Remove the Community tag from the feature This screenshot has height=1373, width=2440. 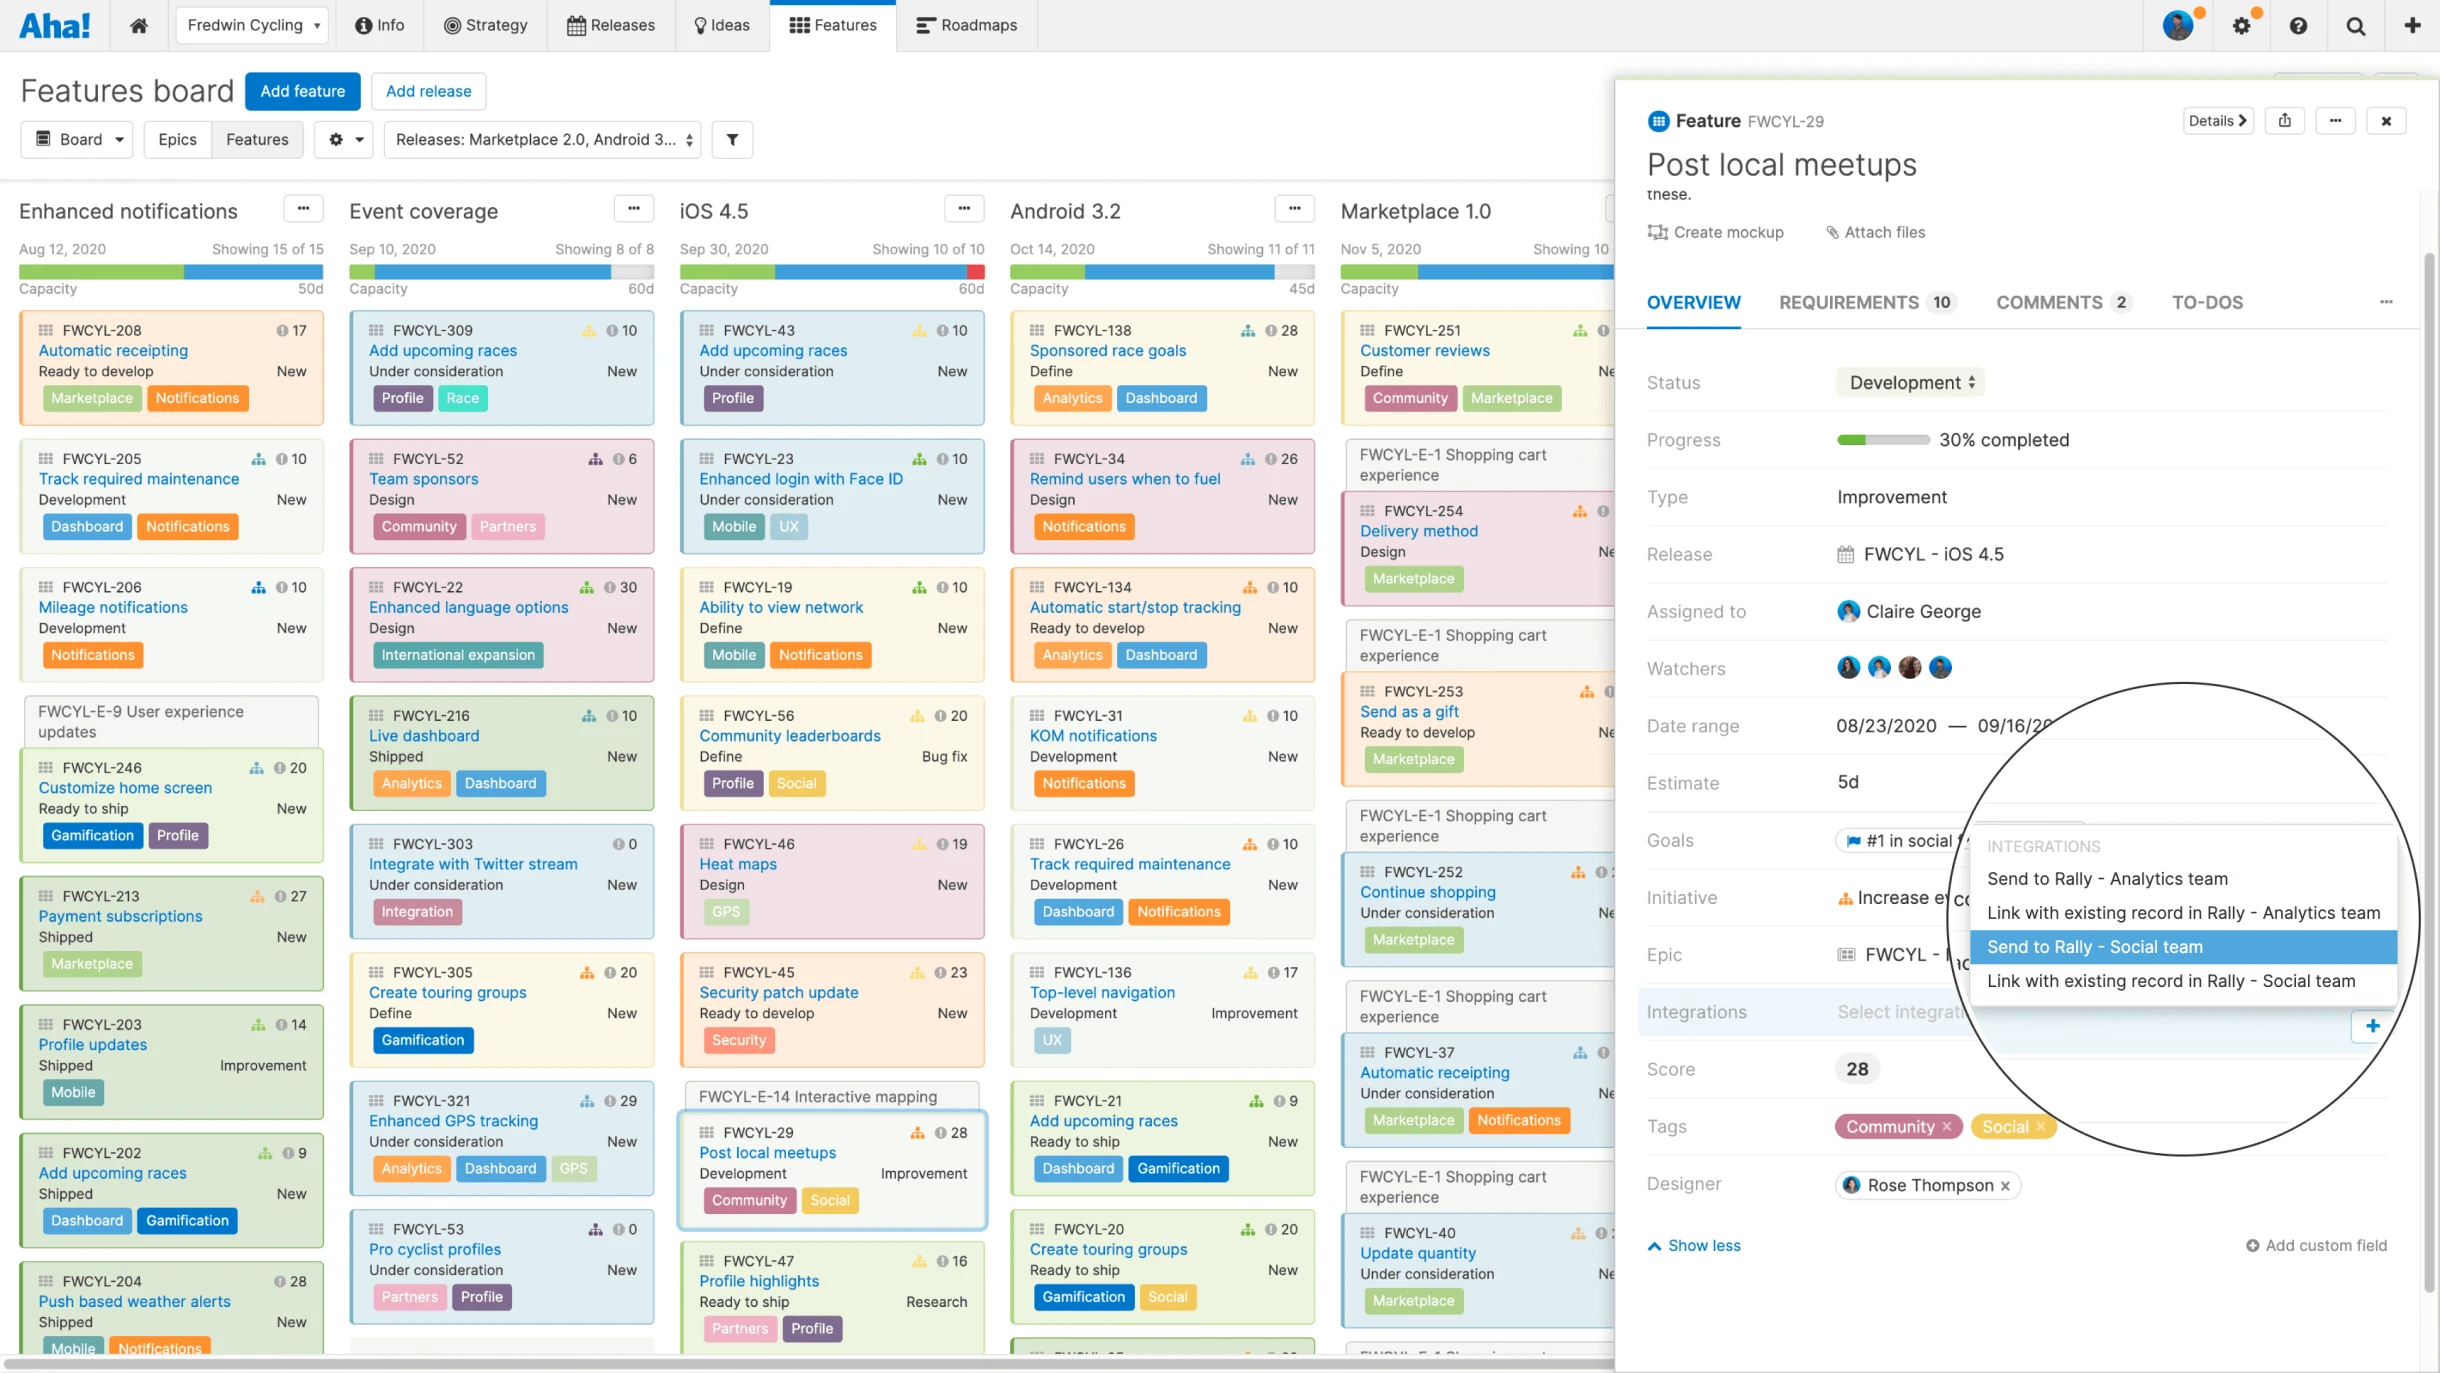pos(1946,1126)
